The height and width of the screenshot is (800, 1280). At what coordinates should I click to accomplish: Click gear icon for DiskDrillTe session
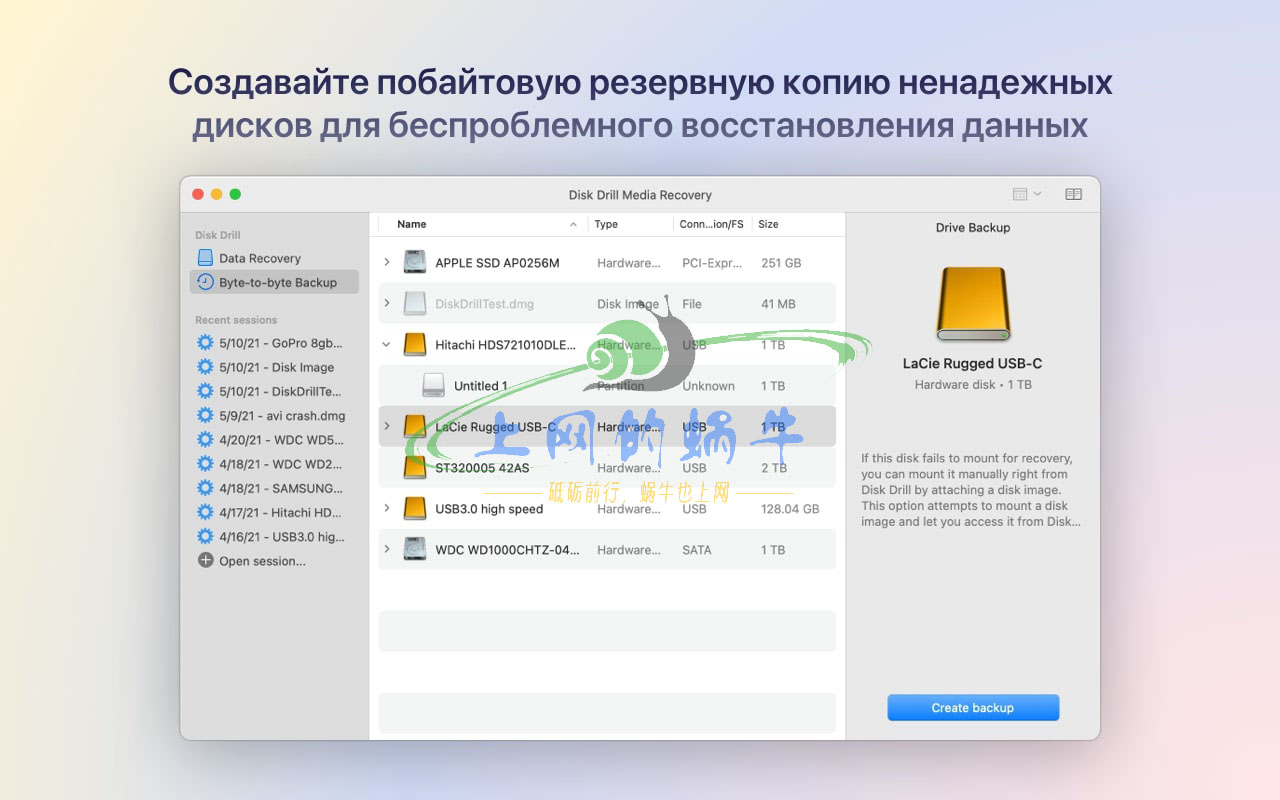pos(205,391)
